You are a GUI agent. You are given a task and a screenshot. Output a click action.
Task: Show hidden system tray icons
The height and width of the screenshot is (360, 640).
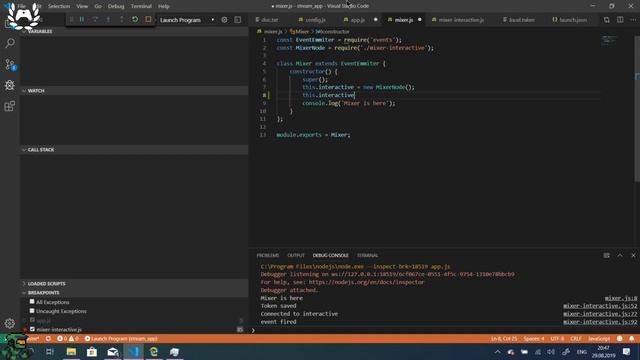point(497,352)
